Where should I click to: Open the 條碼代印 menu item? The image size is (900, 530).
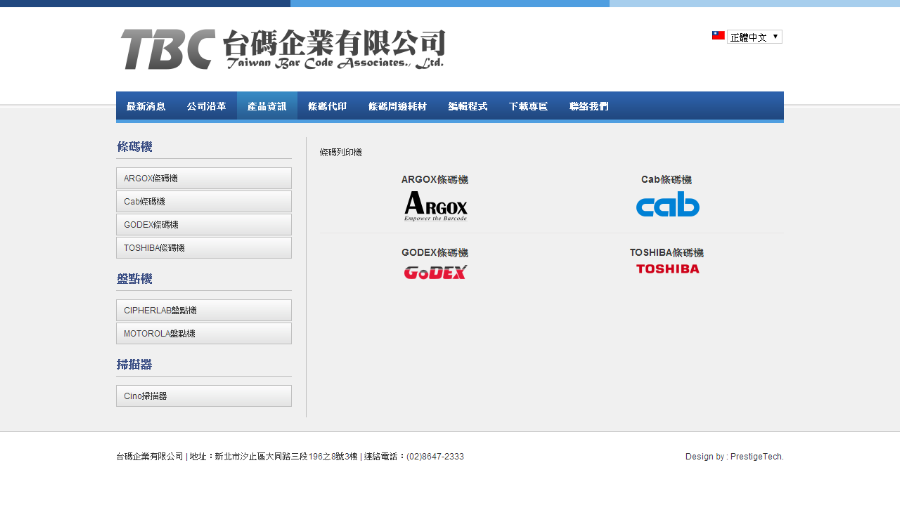tap(327, 106)
